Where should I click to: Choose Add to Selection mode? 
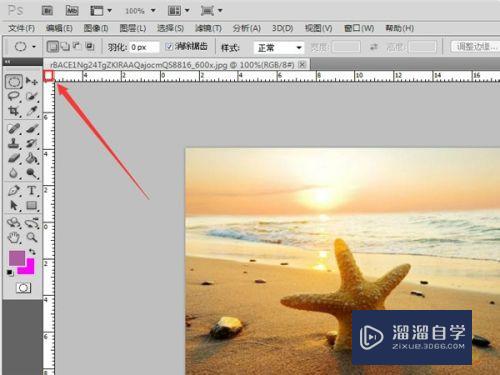(66, 47)
